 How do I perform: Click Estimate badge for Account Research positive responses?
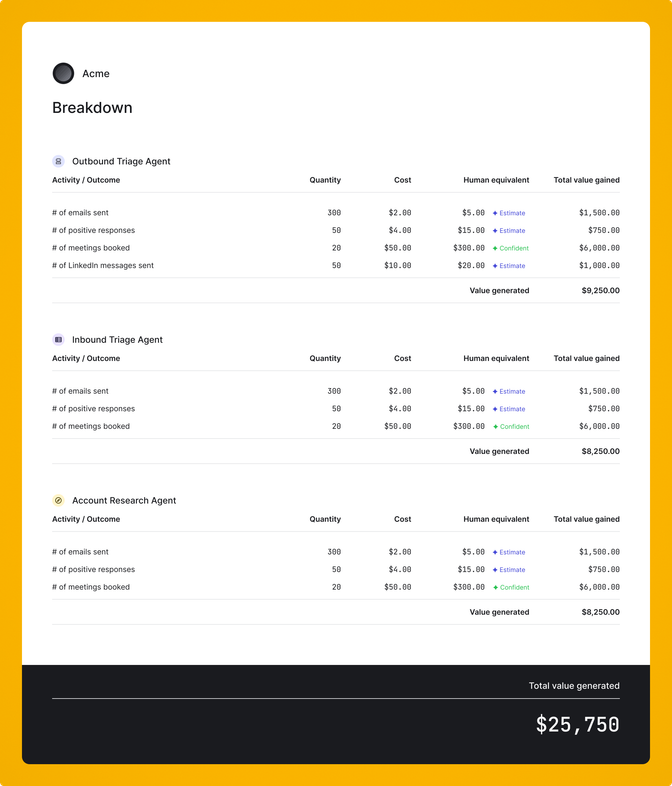509,570
